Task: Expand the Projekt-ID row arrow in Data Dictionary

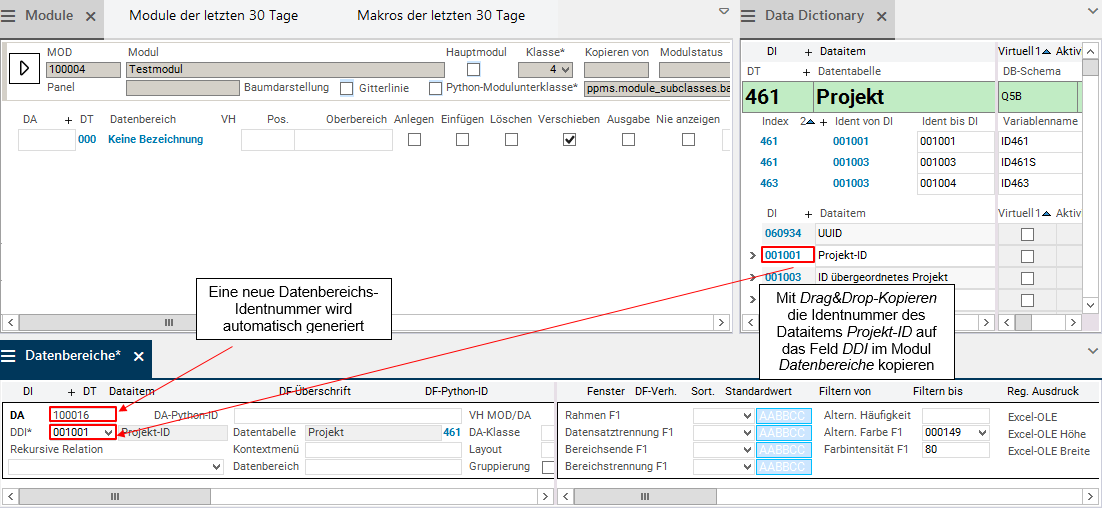Action: point(753,256)
